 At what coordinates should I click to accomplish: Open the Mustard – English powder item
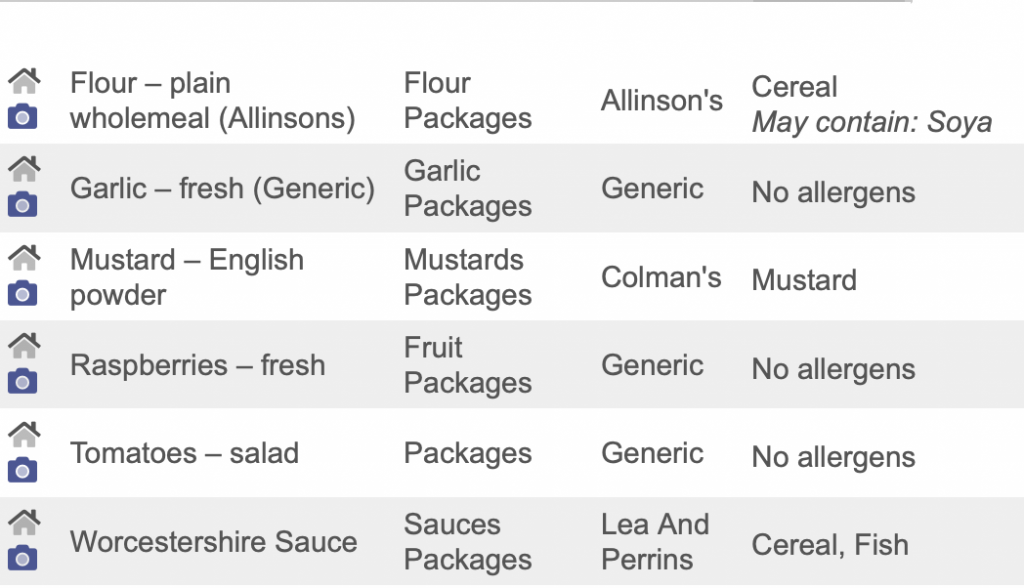point(187,277)
